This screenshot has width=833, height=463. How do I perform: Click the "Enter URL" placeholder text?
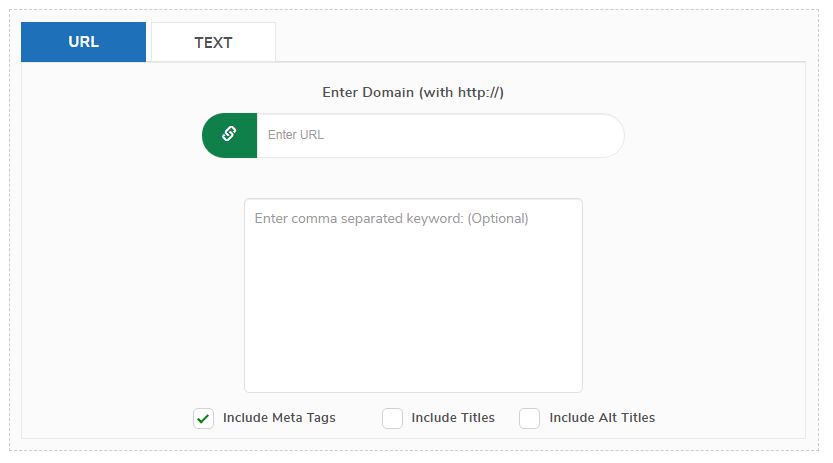(296, 135)
